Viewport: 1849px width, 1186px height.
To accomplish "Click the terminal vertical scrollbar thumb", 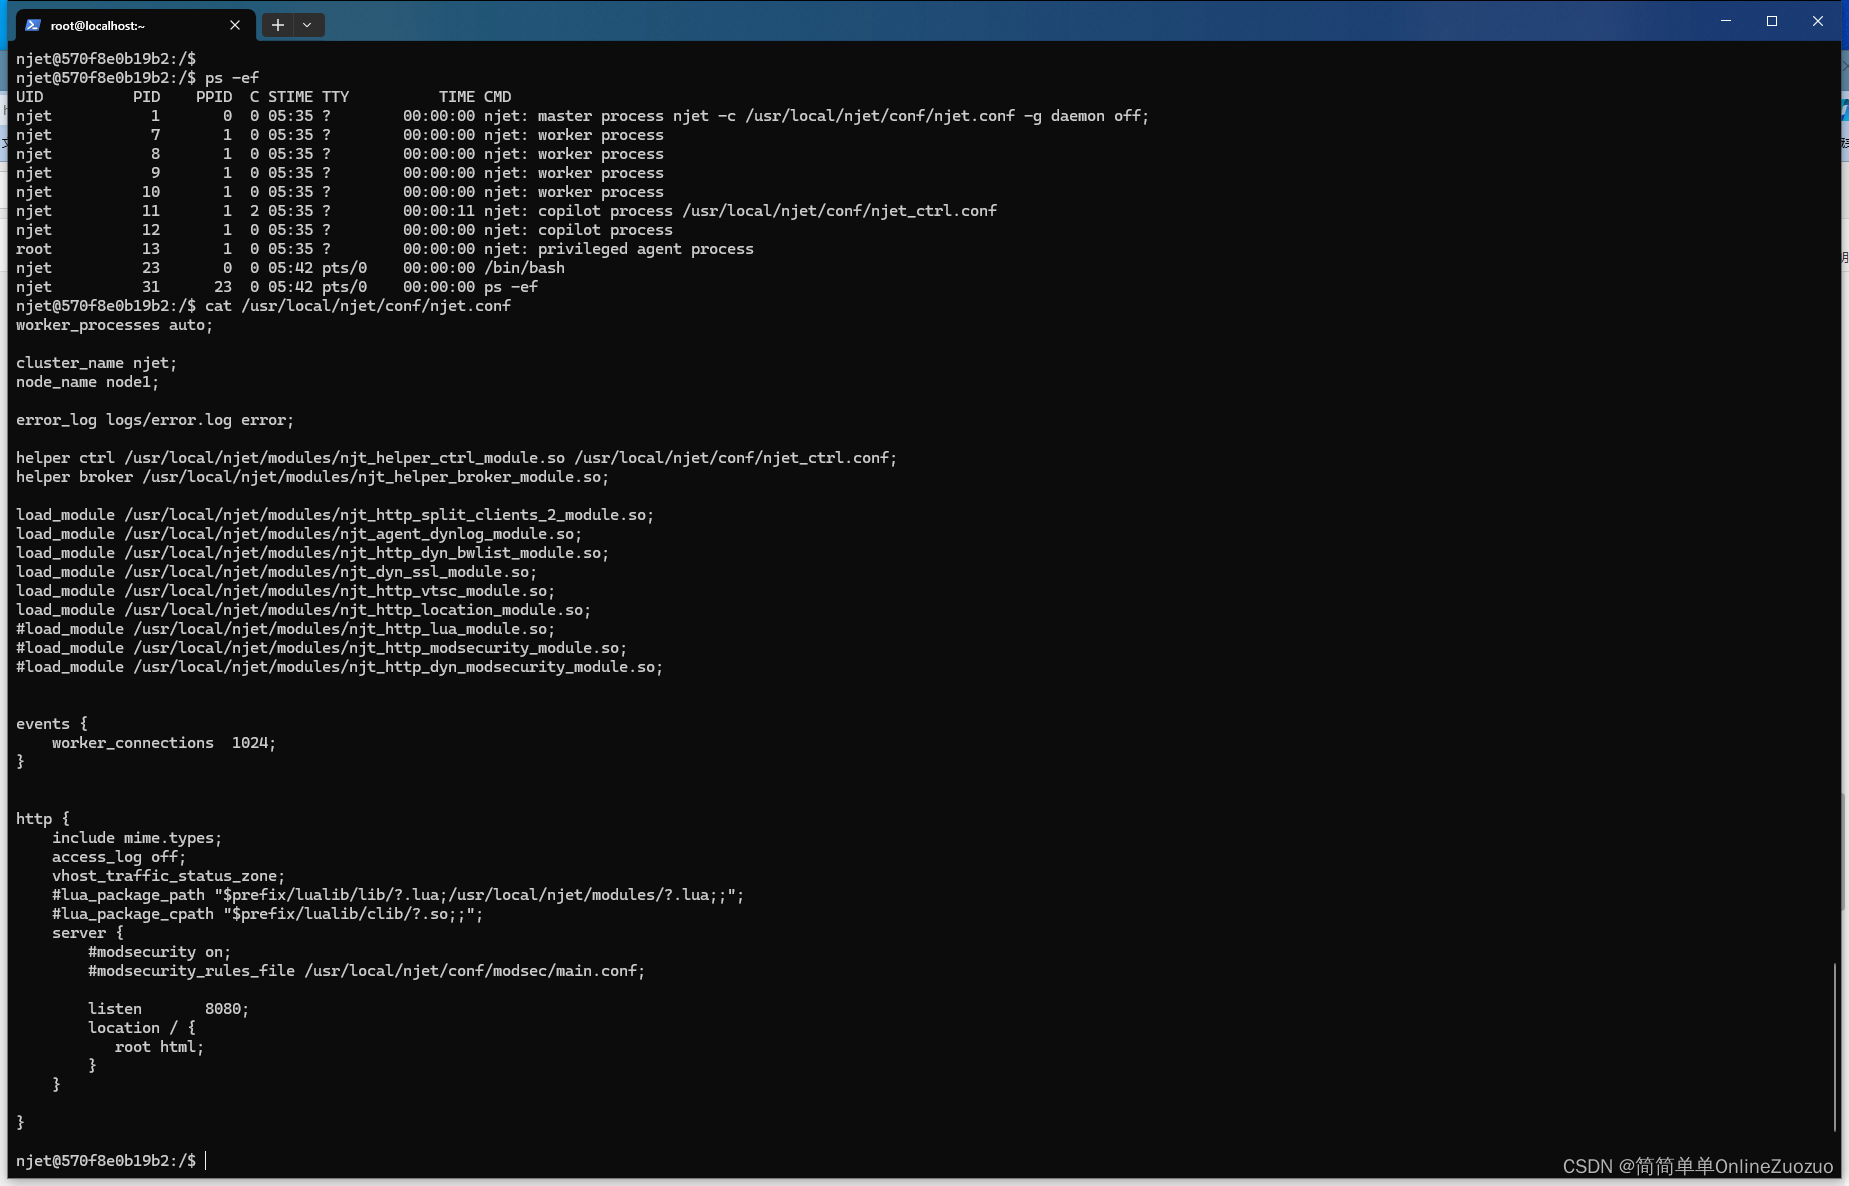I will [1835, 1046].
